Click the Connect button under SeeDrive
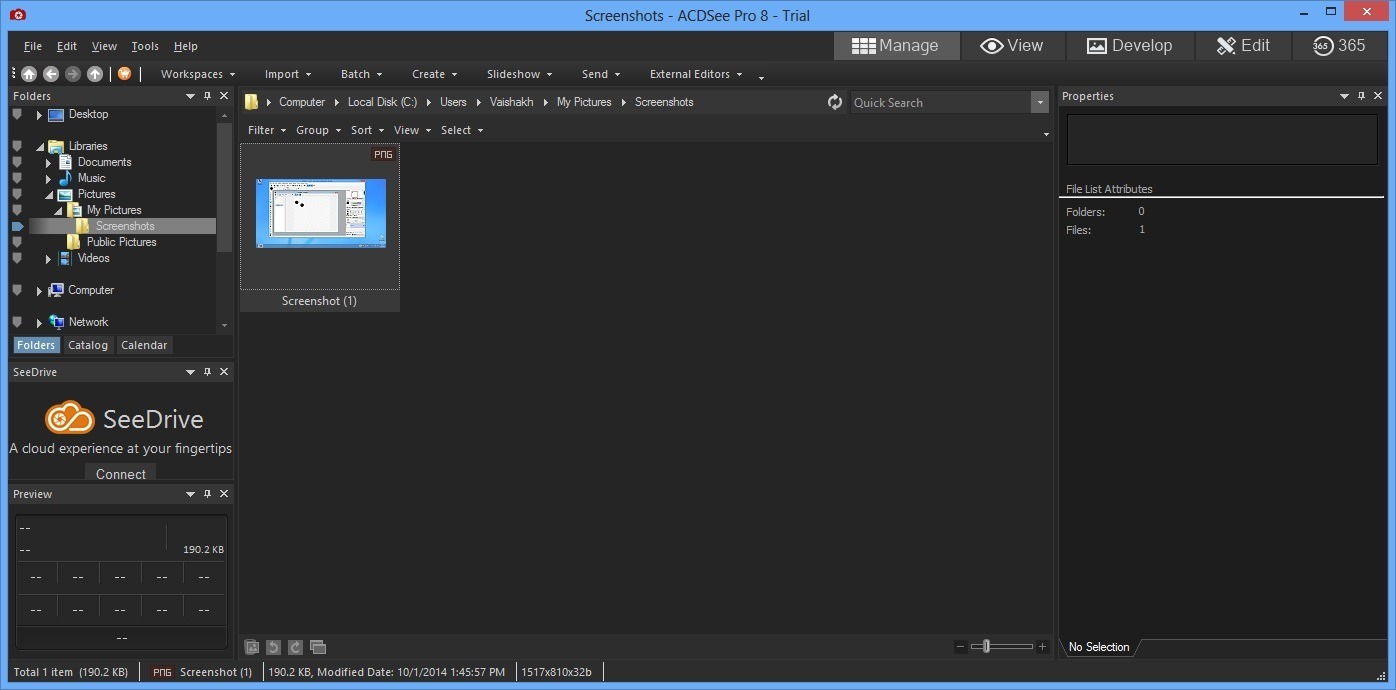This screenshot has height=690, width=1396. pos(120,473)
